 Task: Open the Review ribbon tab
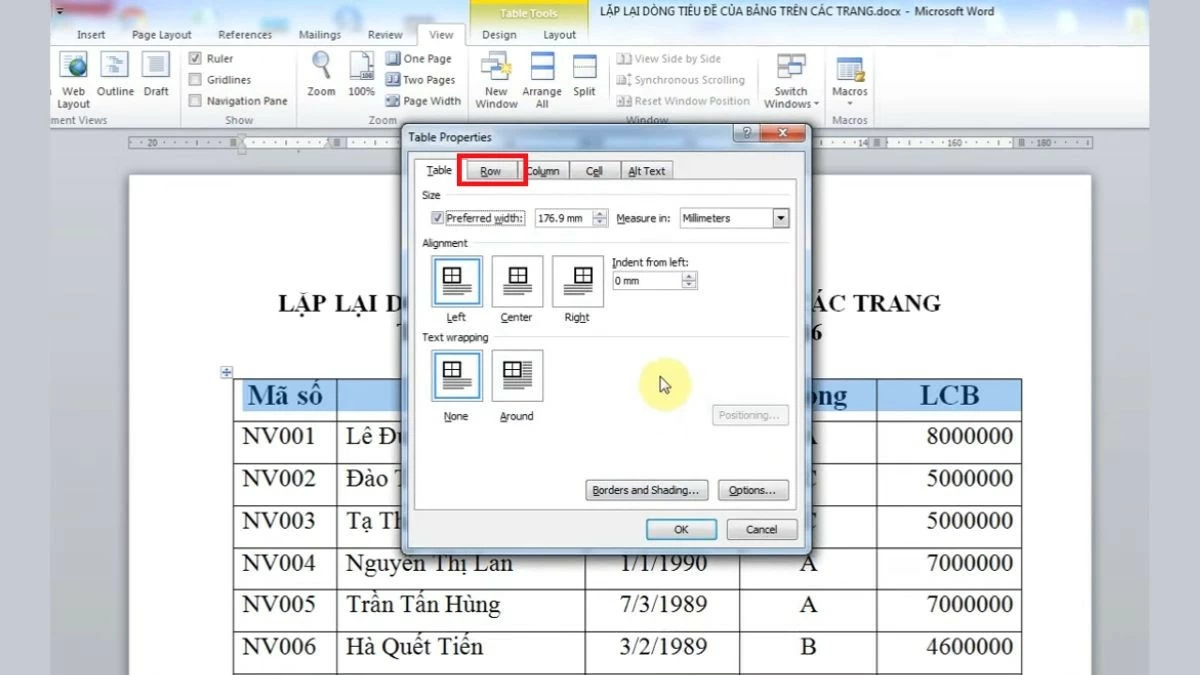click(384, 33)
